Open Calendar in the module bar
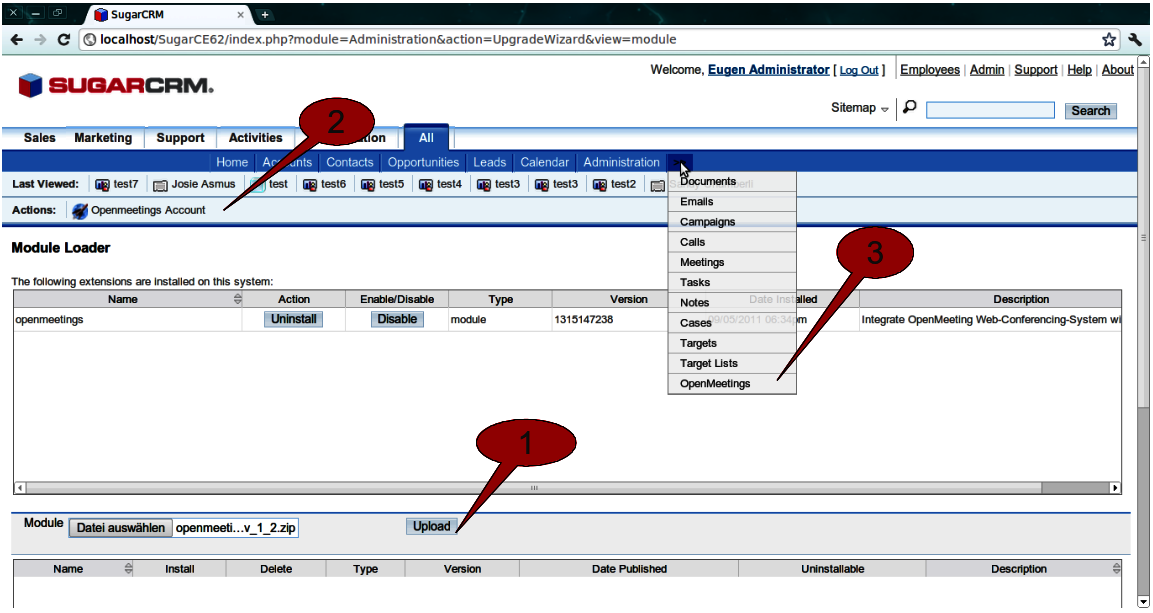This screenshot has width=1153, height=613. (544, 162)
